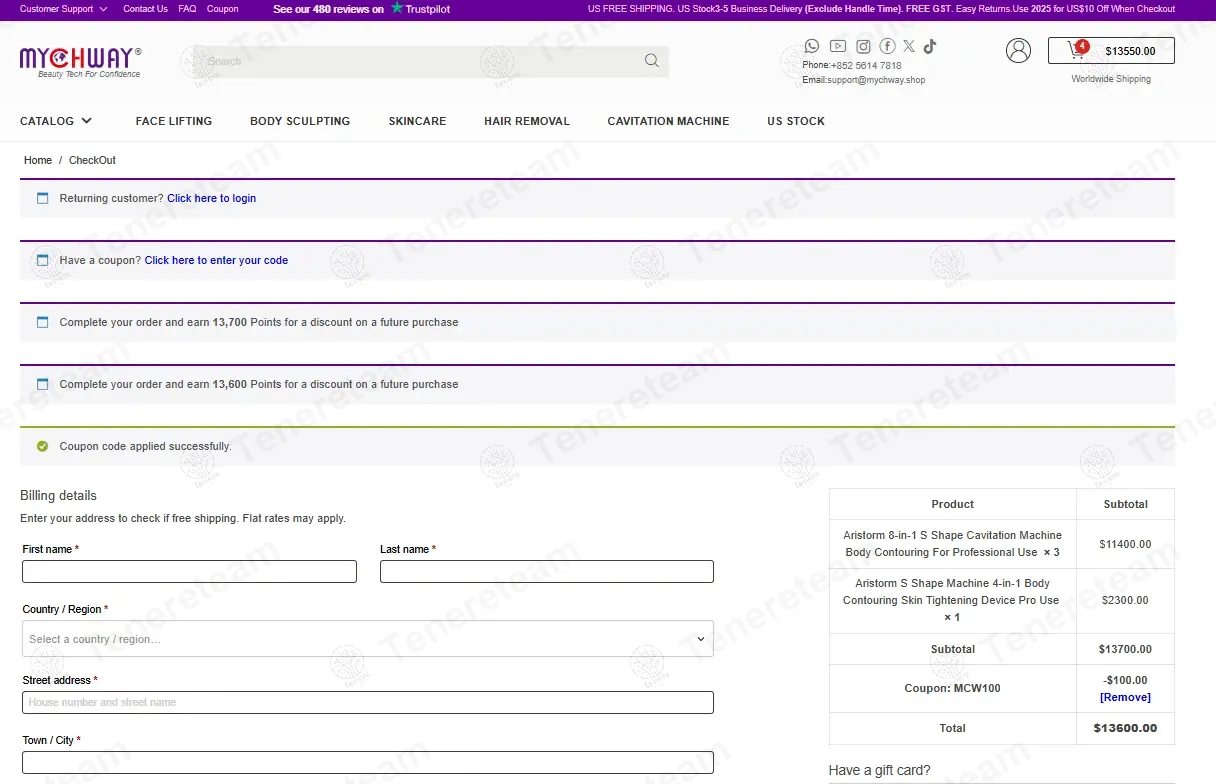
Task: Click the cart total $13550.00 button
Action: (1111, 50)
